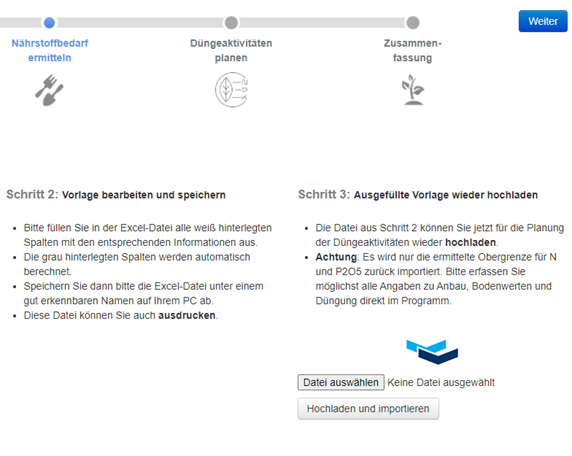Open the Zusammenfassung step label

pos(413,50)
